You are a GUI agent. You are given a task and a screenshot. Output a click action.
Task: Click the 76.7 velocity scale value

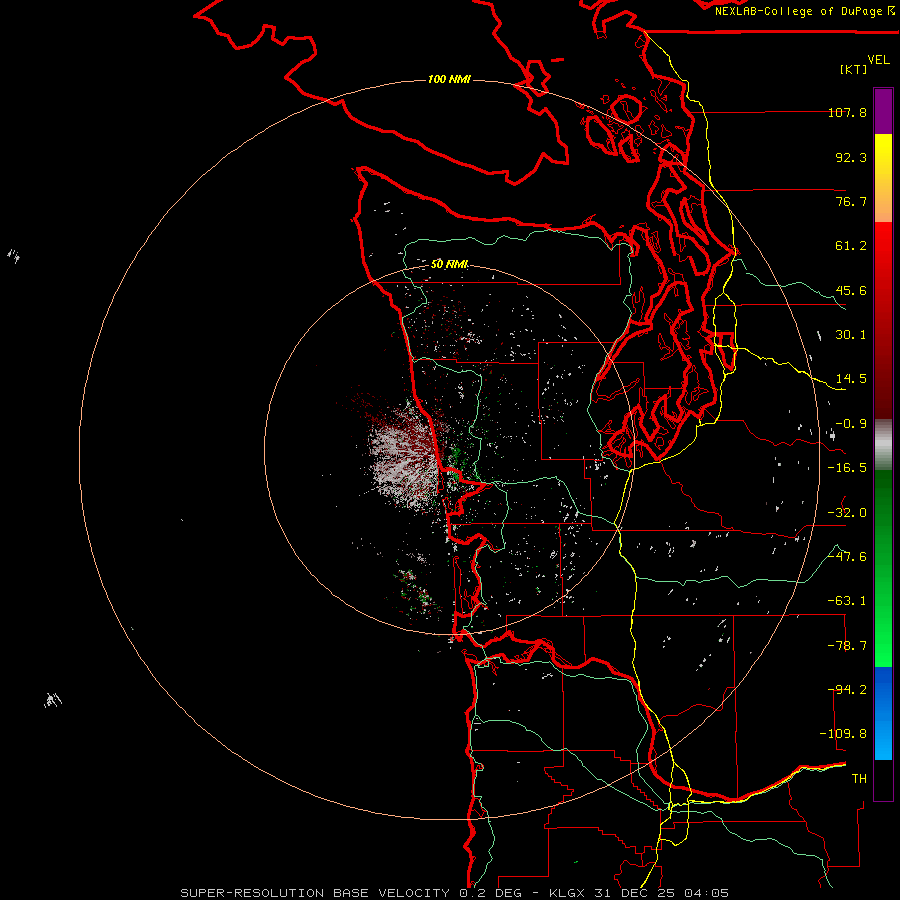[x=851, y=201]
